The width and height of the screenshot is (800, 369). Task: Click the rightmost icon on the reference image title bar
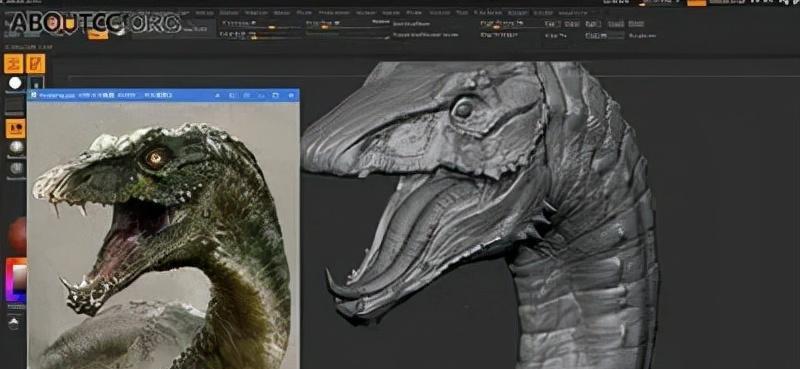pyautogui.click(x=291, y=95)
